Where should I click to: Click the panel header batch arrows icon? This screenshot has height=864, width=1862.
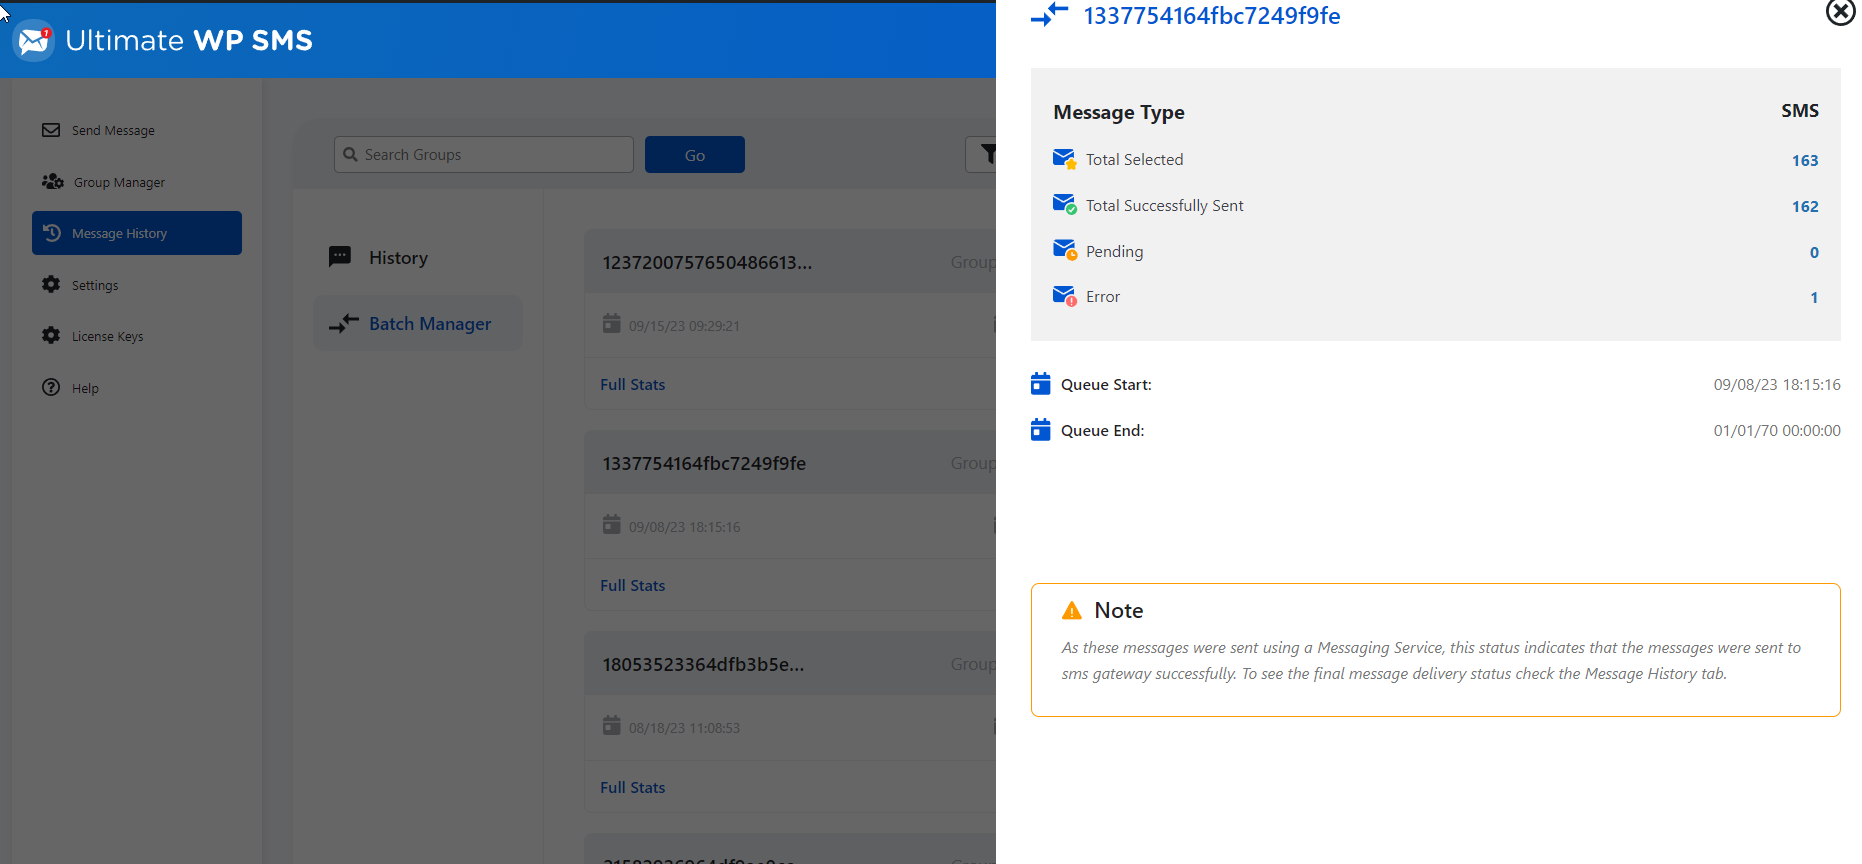tap(1050, 14)
